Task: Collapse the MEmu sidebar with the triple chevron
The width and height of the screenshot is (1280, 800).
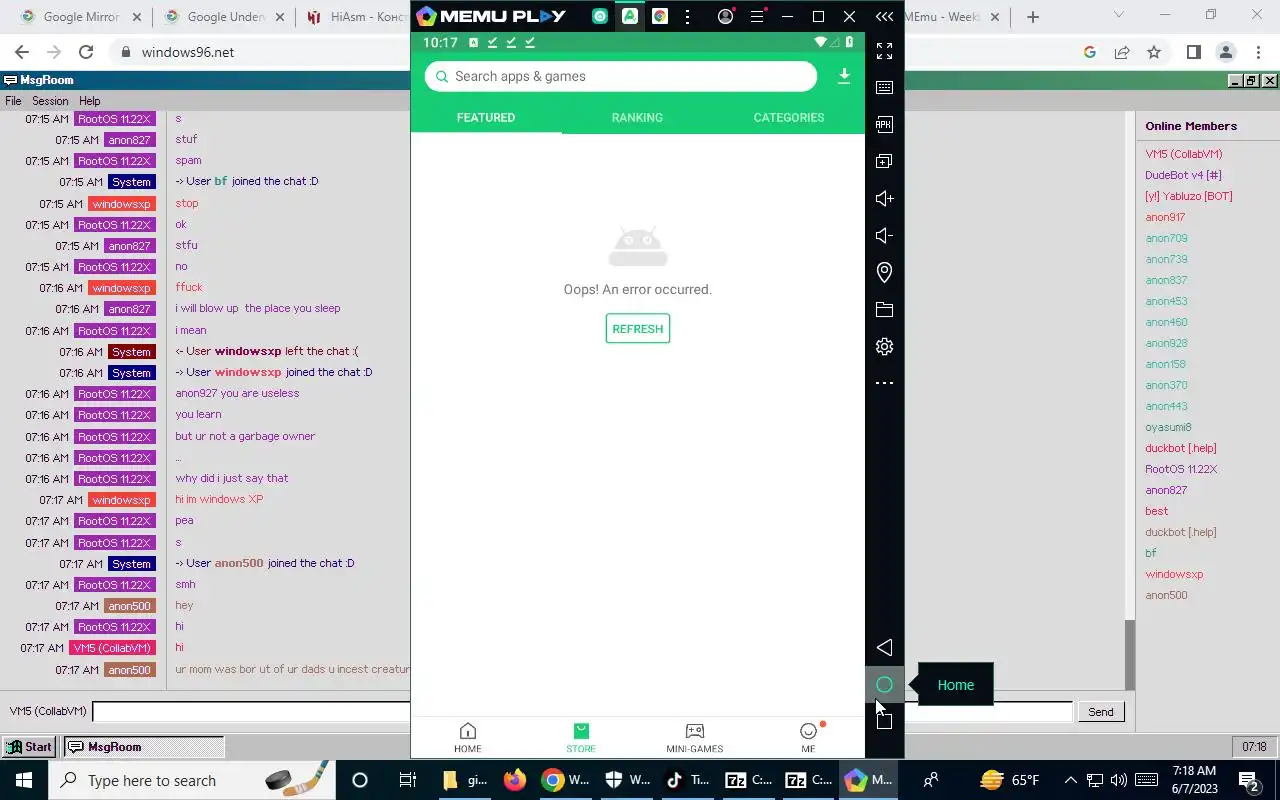Action: coord(884,16)
